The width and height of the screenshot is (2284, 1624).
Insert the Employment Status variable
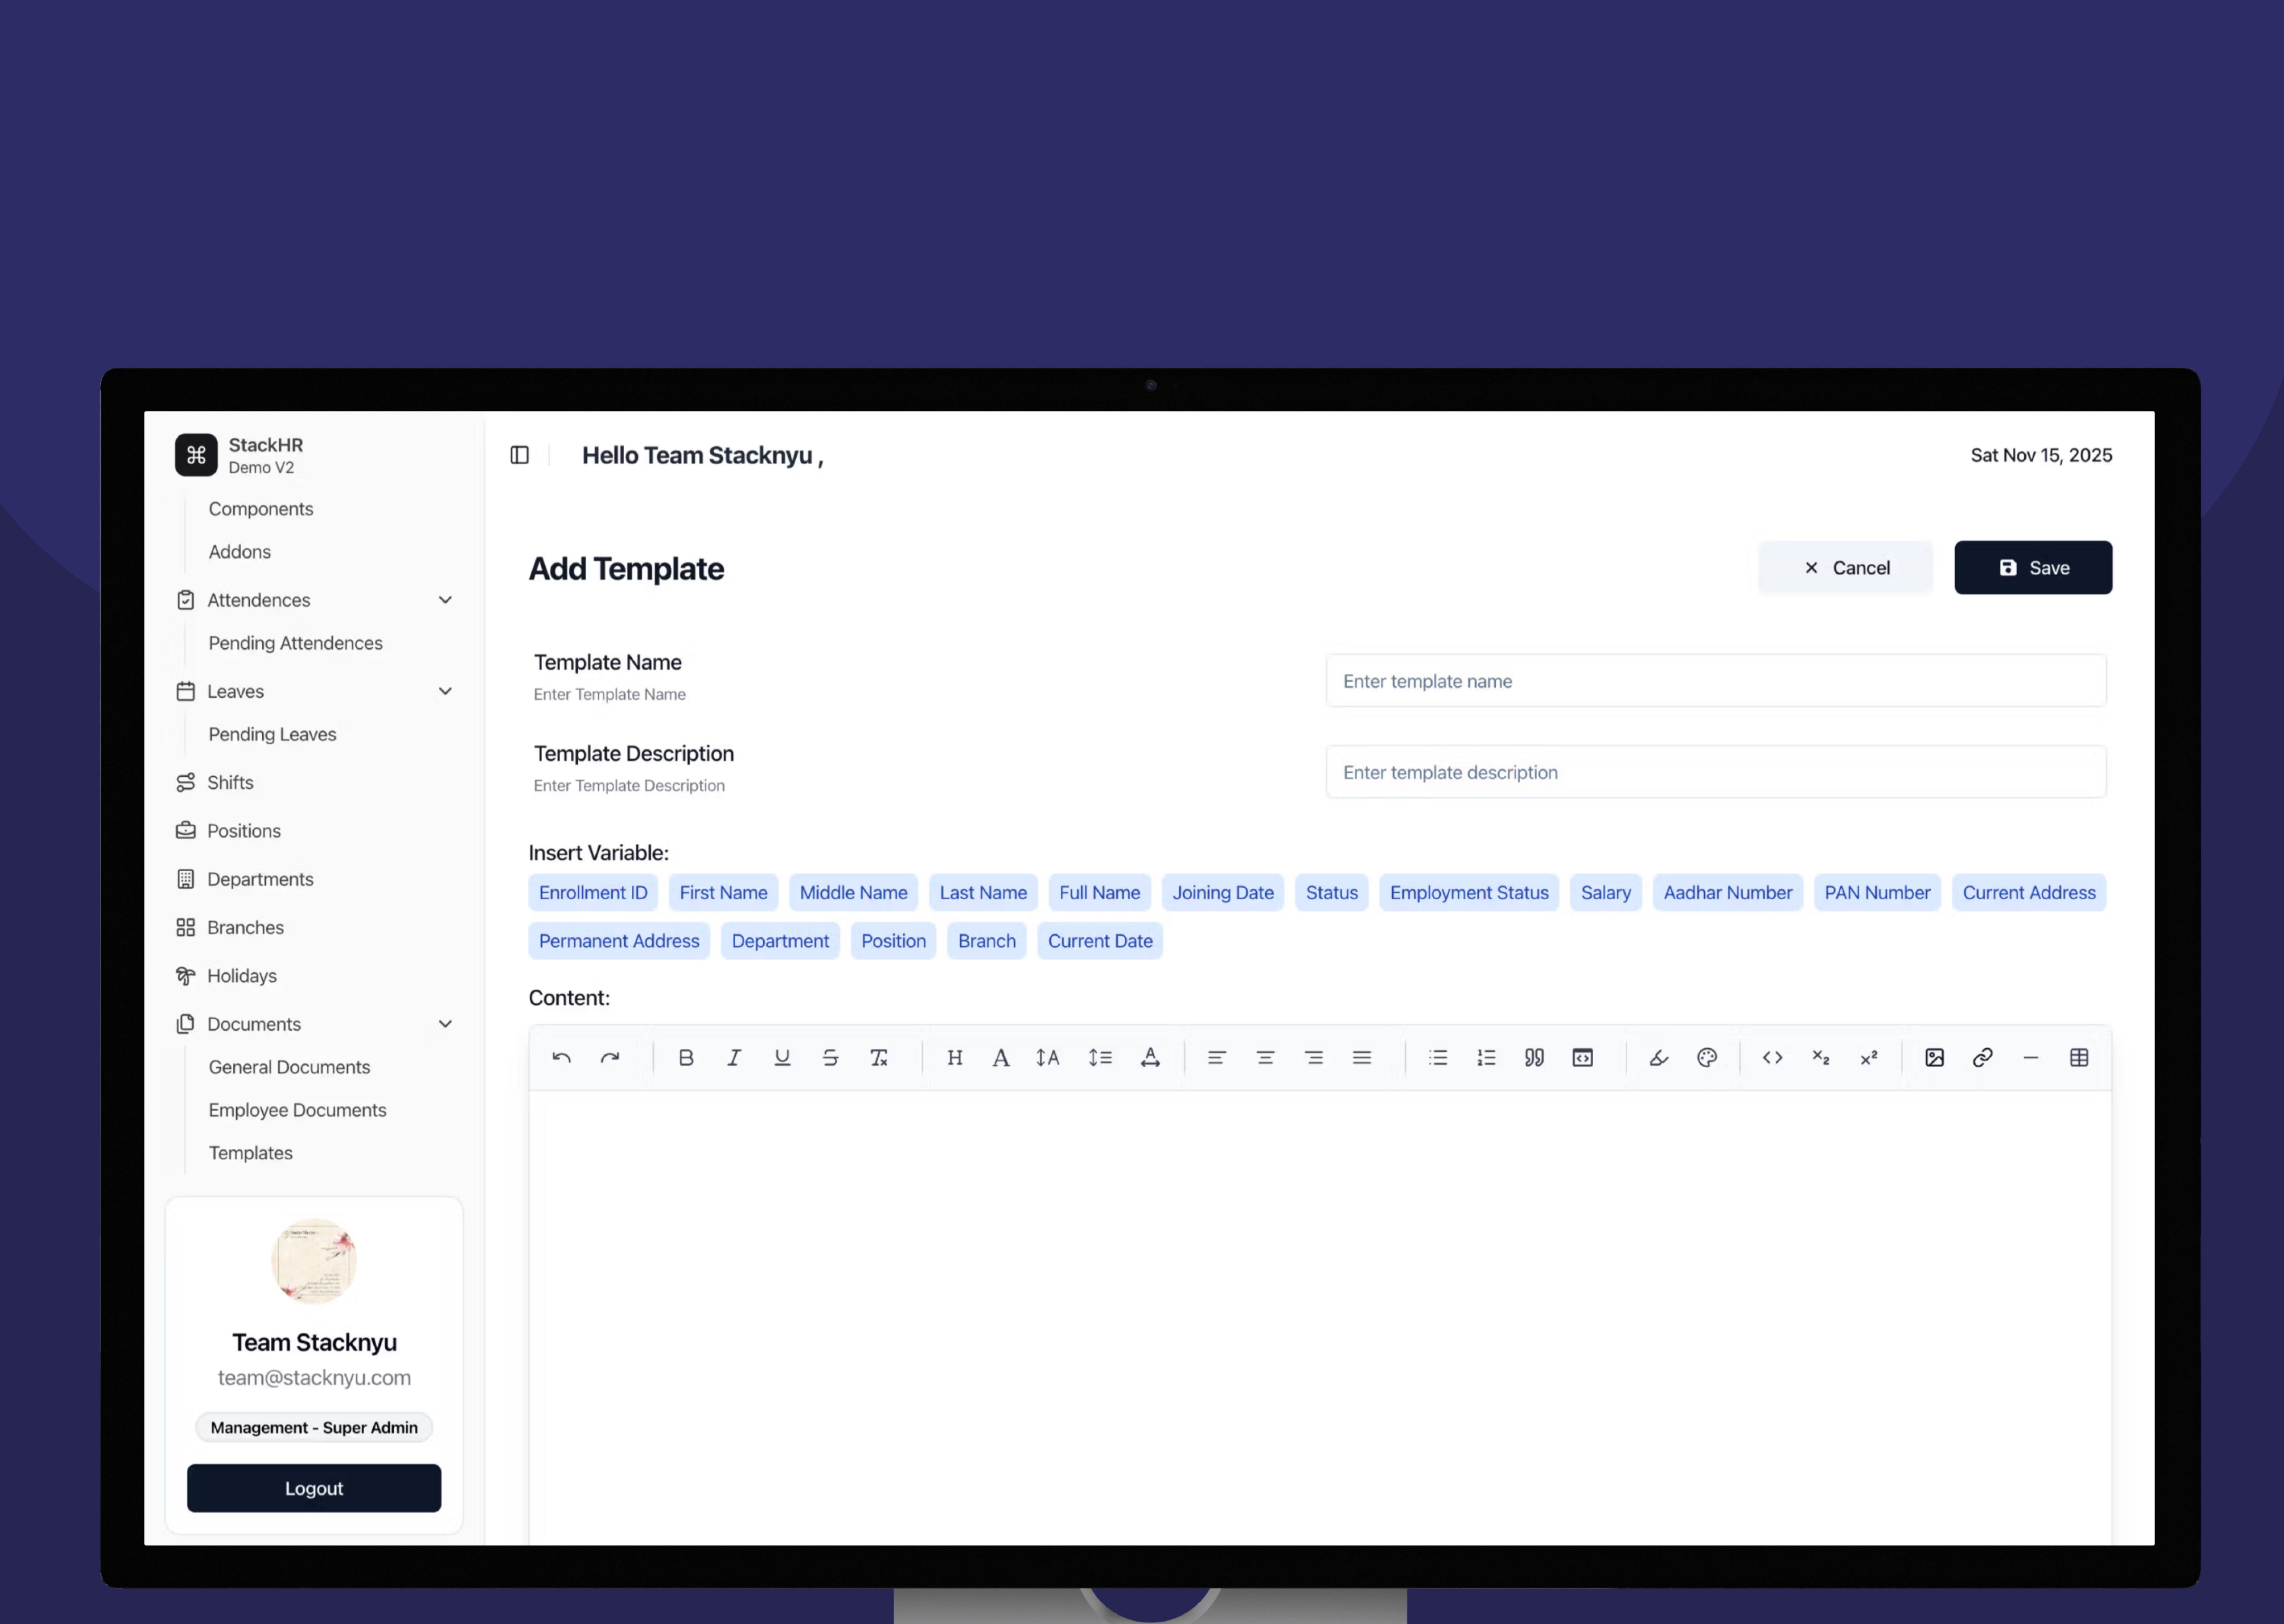coord(1469,892)
